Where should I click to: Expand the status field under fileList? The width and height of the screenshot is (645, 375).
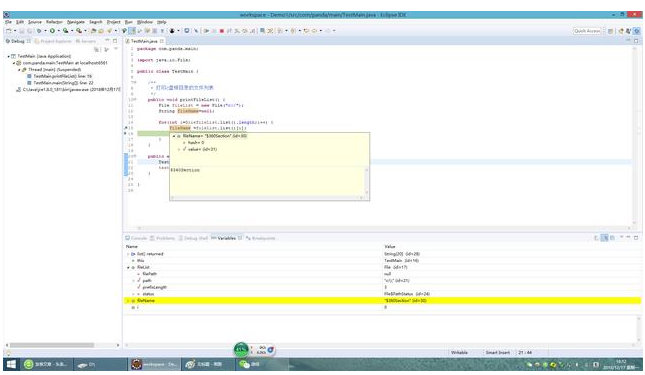tap(133, 294)
